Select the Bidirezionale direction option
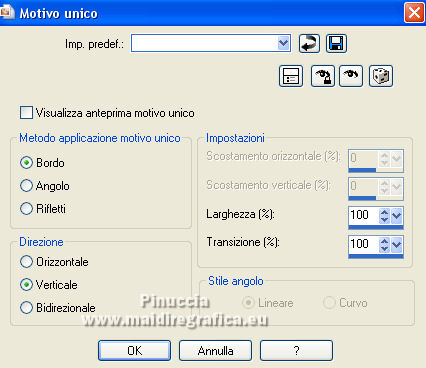The height and width of the screenshot is (368, 426). coord(26,307)
